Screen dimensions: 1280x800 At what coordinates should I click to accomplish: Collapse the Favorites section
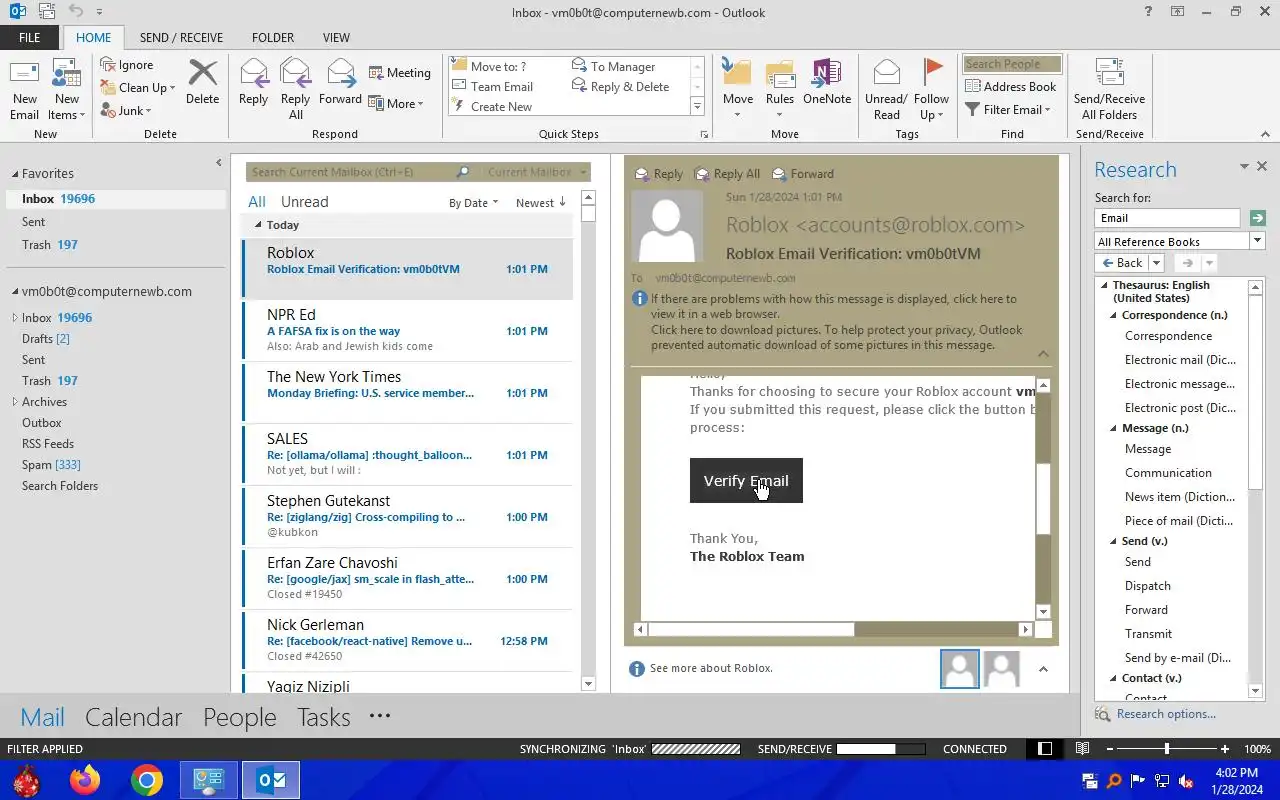[15, 174]
